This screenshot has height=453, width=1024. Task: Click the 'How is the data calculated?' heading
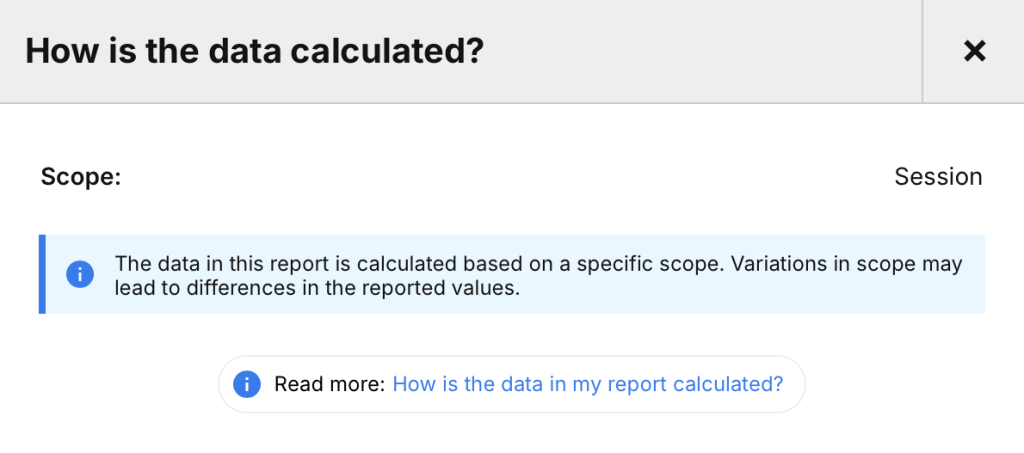pyautogui.click(x=255, y=51)
